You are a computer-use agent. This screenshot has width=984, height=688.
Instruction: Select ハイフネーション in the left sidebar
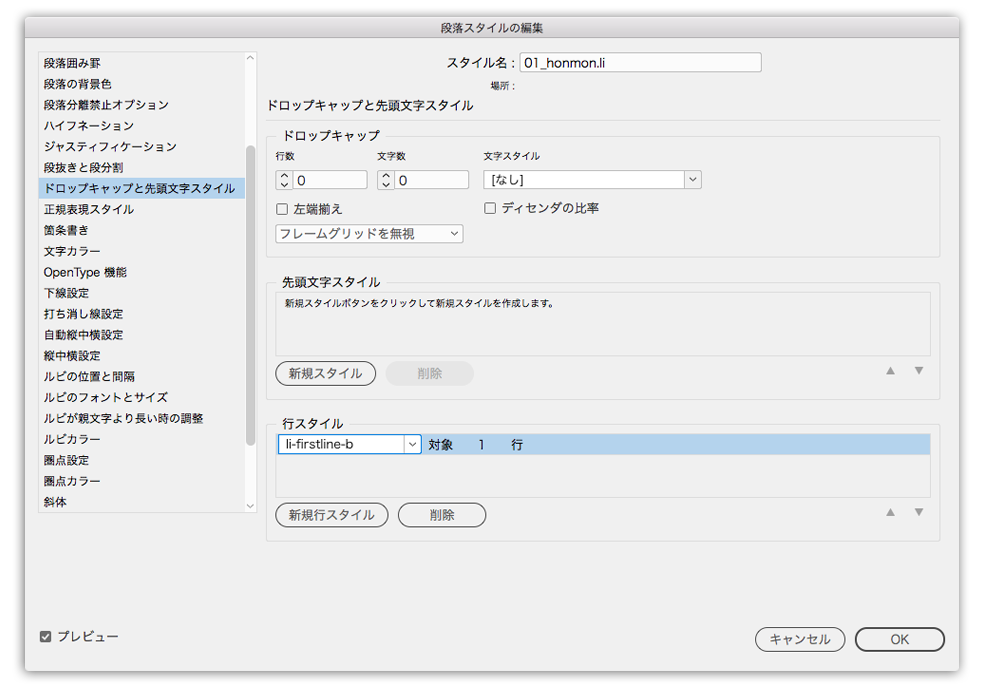[90, 124]
